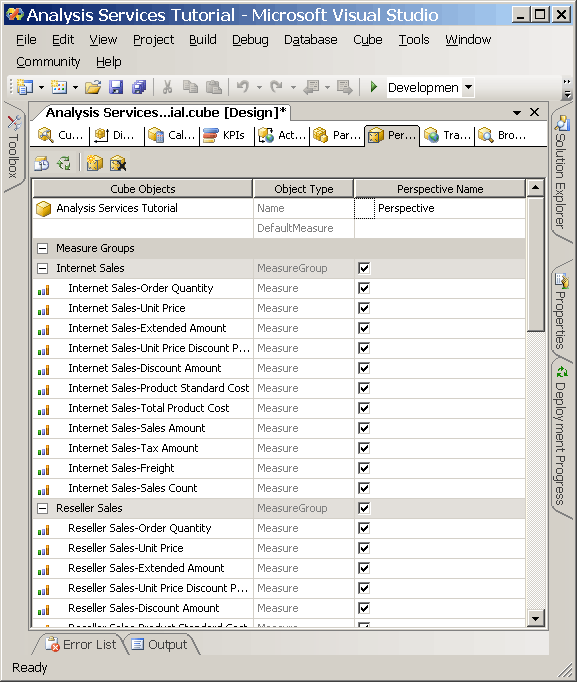Viewport: 577px width, 682px height.
Task: Click the Error List tab icon
Action: tap(53, 644)
